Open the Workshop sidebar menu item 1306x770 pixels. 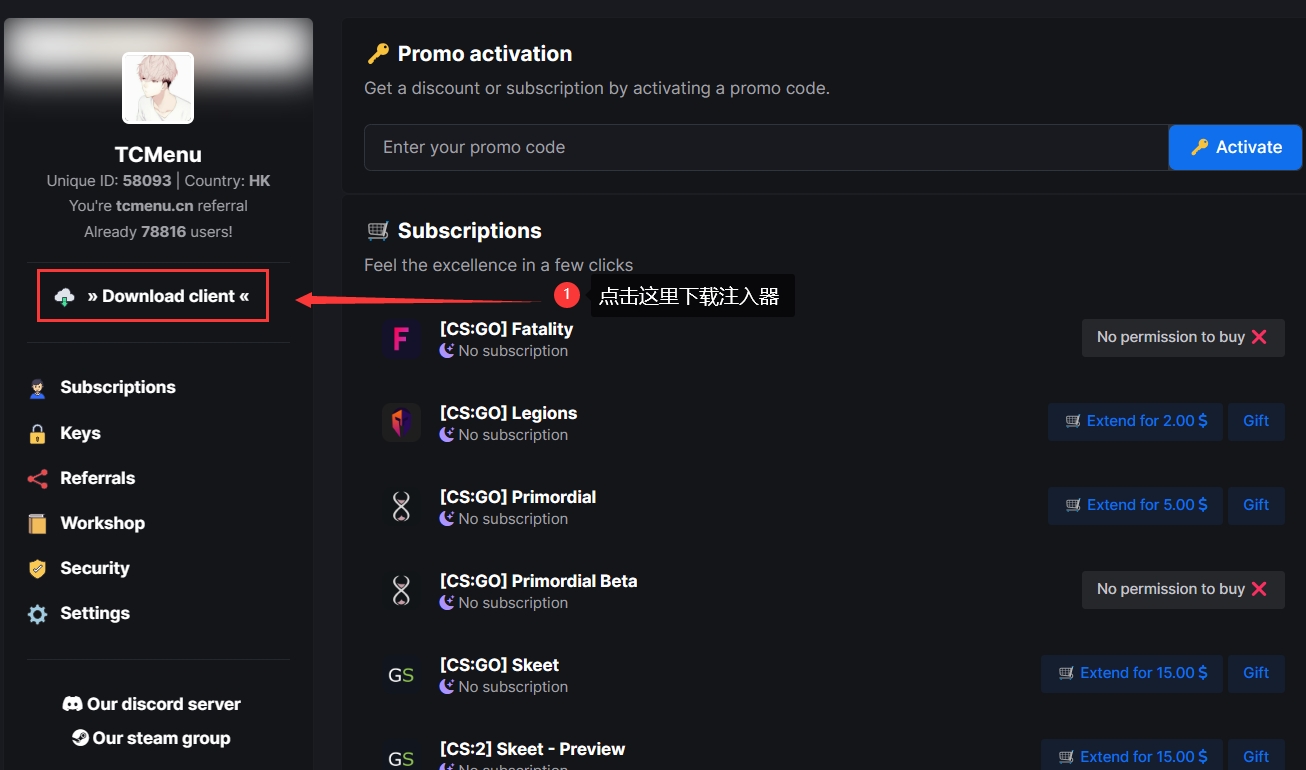pos(102,523)
